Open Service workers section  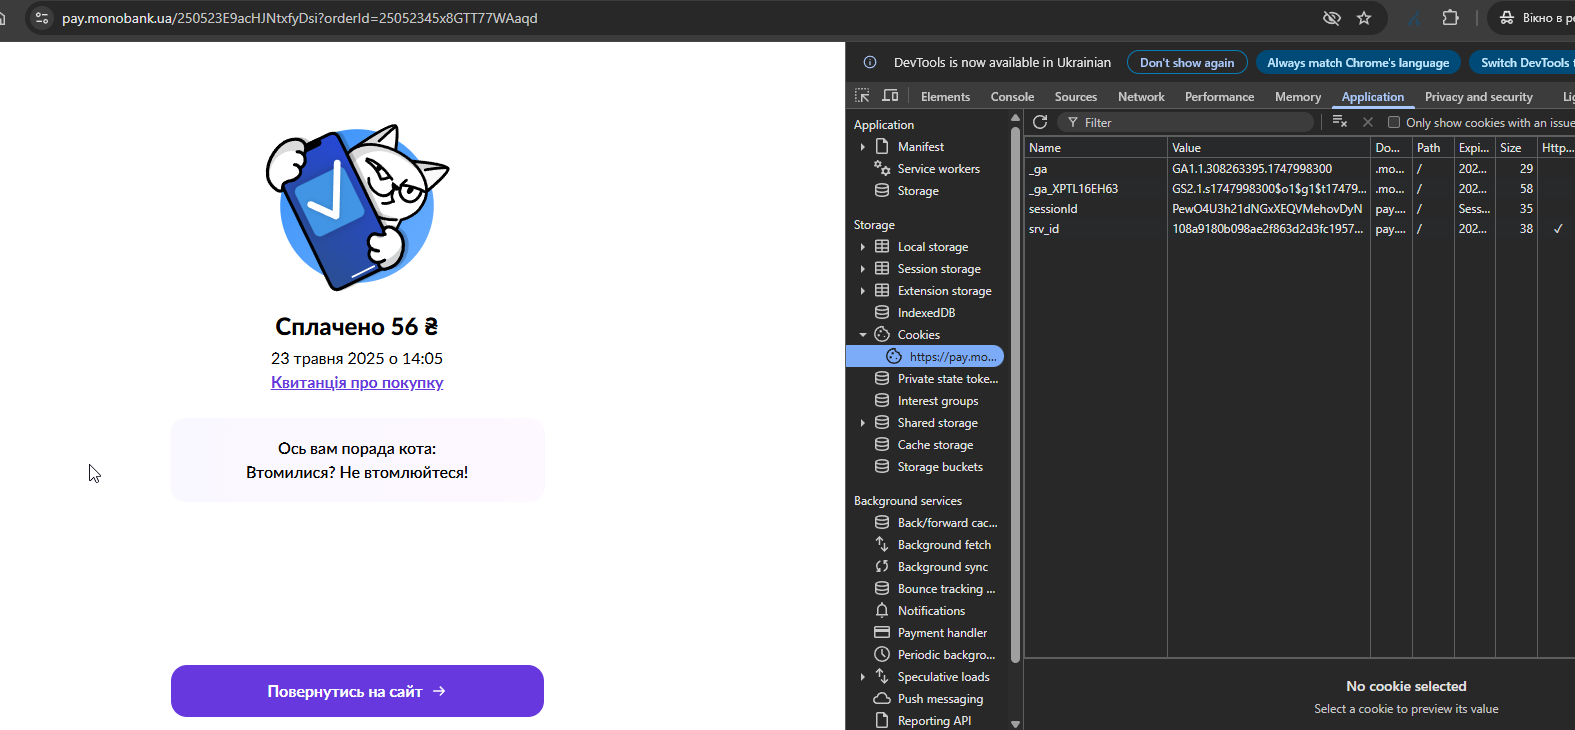point(938,169)
